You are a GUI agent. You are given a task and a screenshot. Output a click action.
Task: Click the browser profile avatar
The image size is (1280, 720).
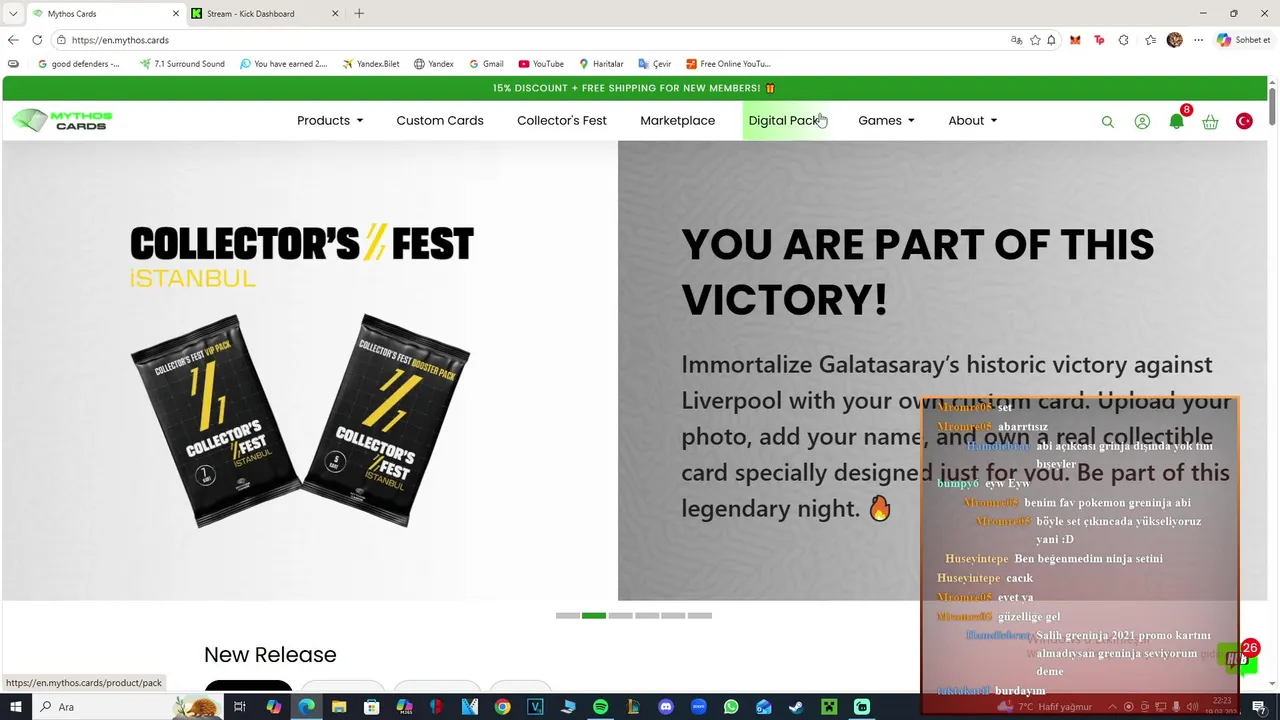[1174, 40]
